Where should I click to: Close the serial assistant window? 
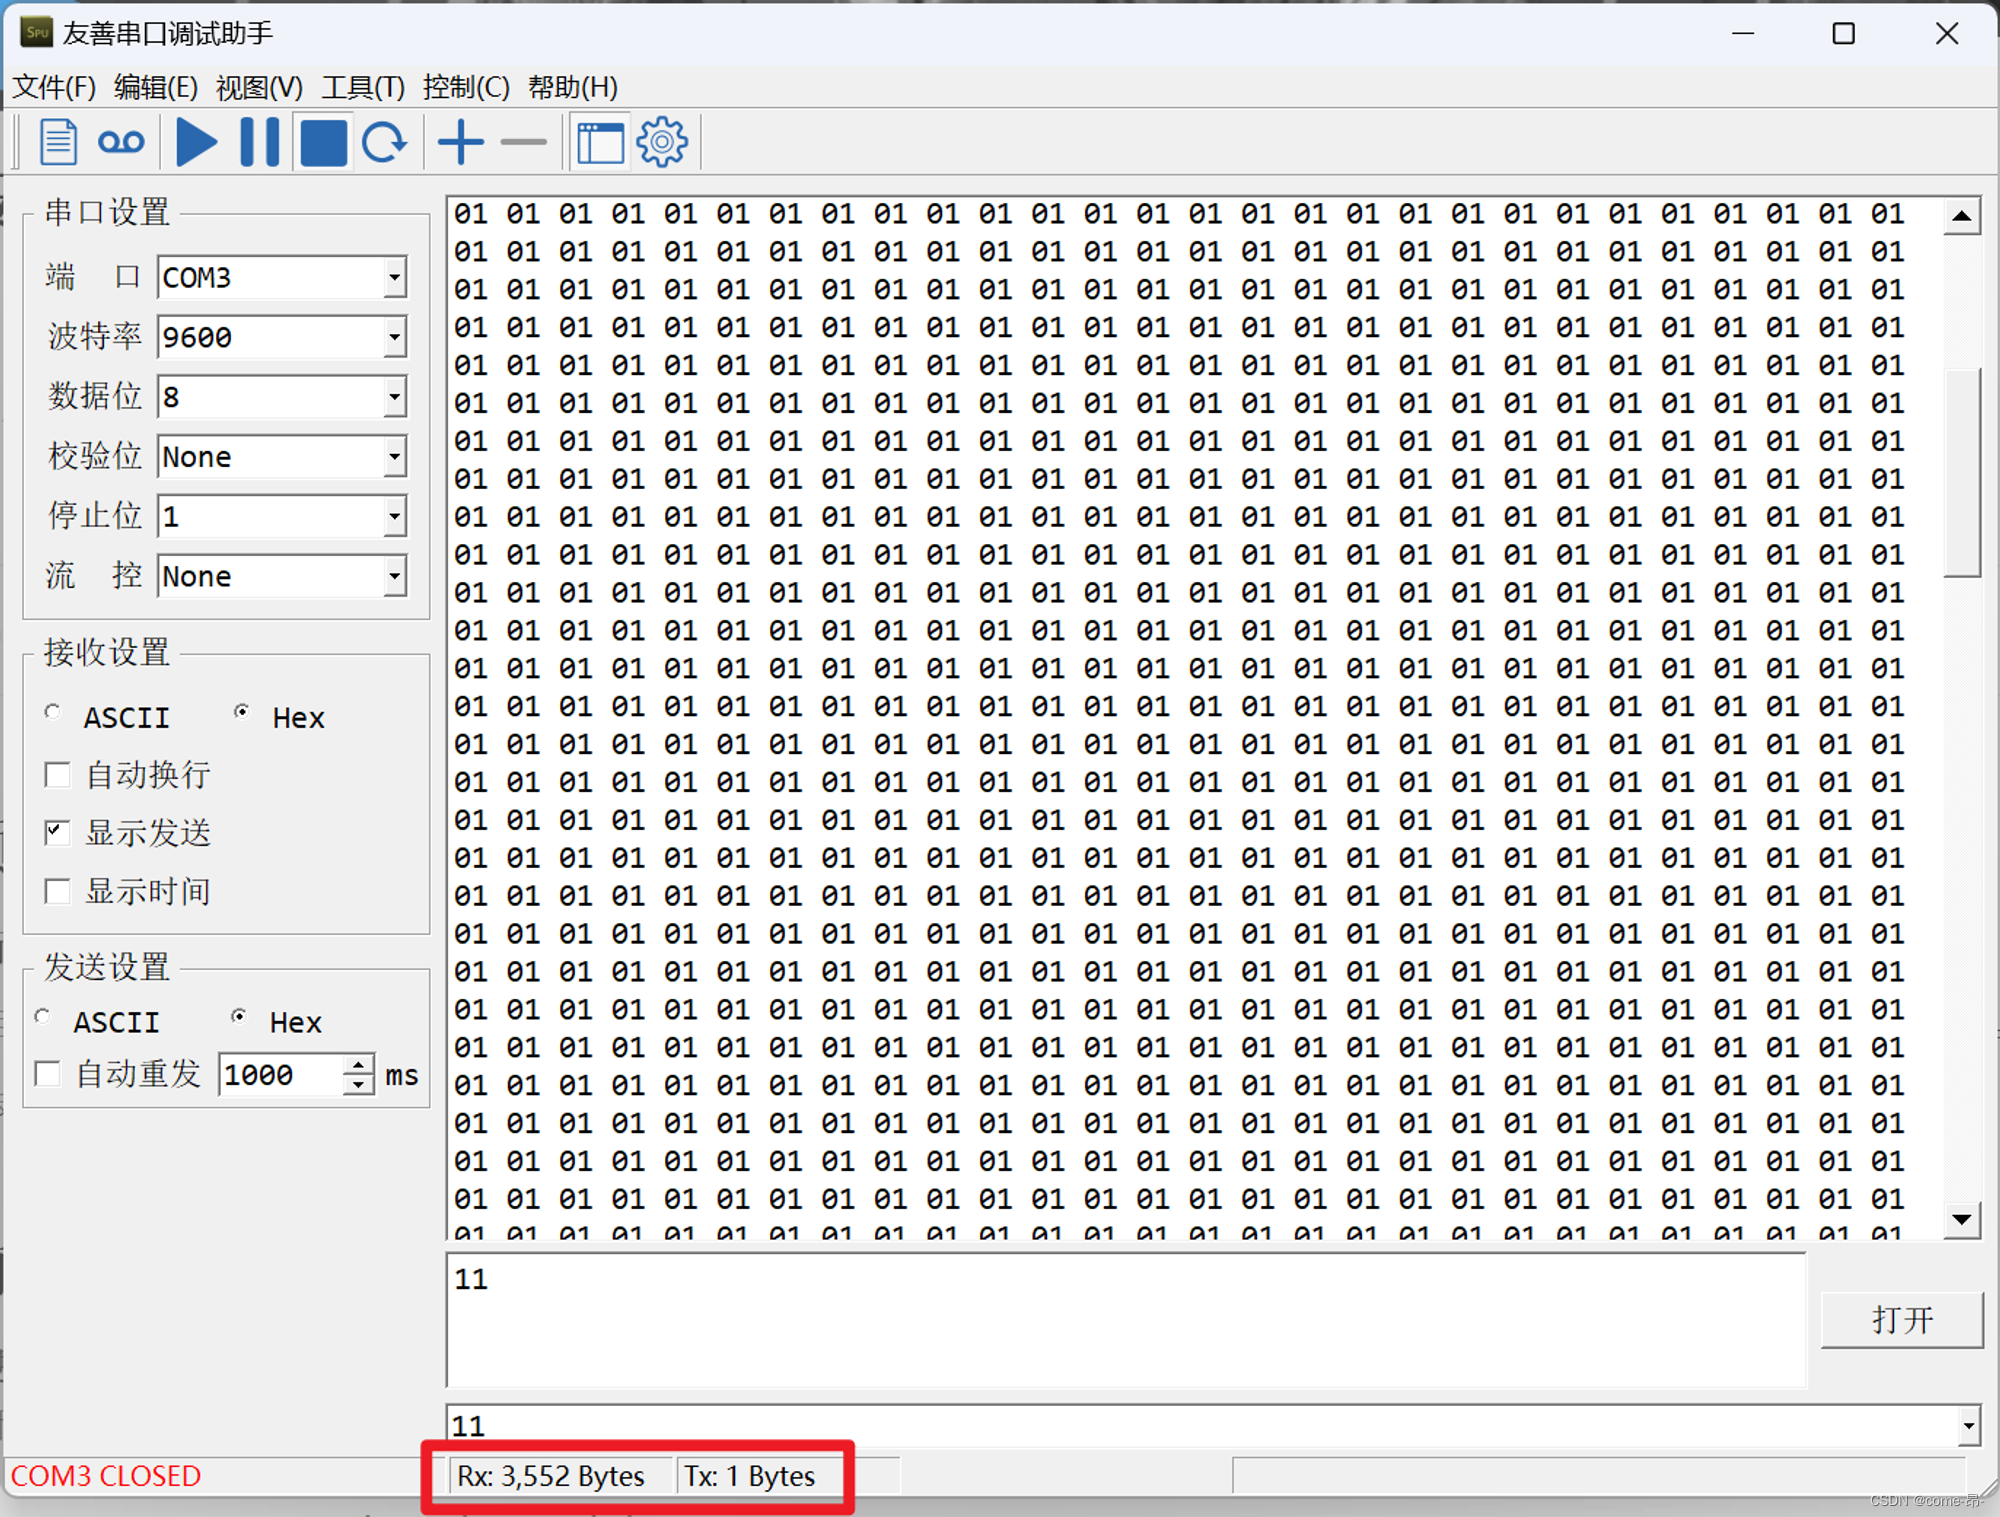click(x=1946, y=34)
